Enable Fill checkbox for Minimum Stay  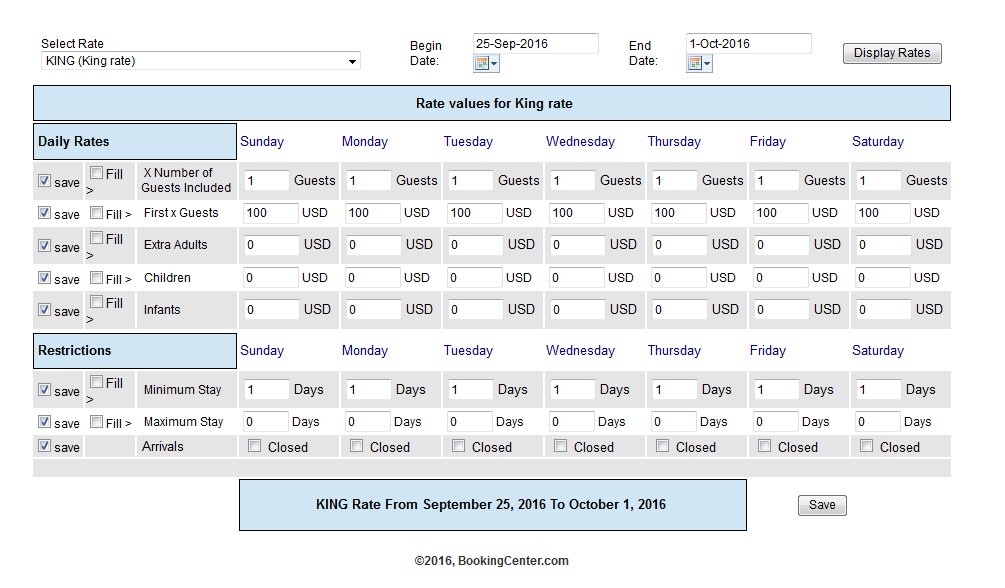click(97, 382)
